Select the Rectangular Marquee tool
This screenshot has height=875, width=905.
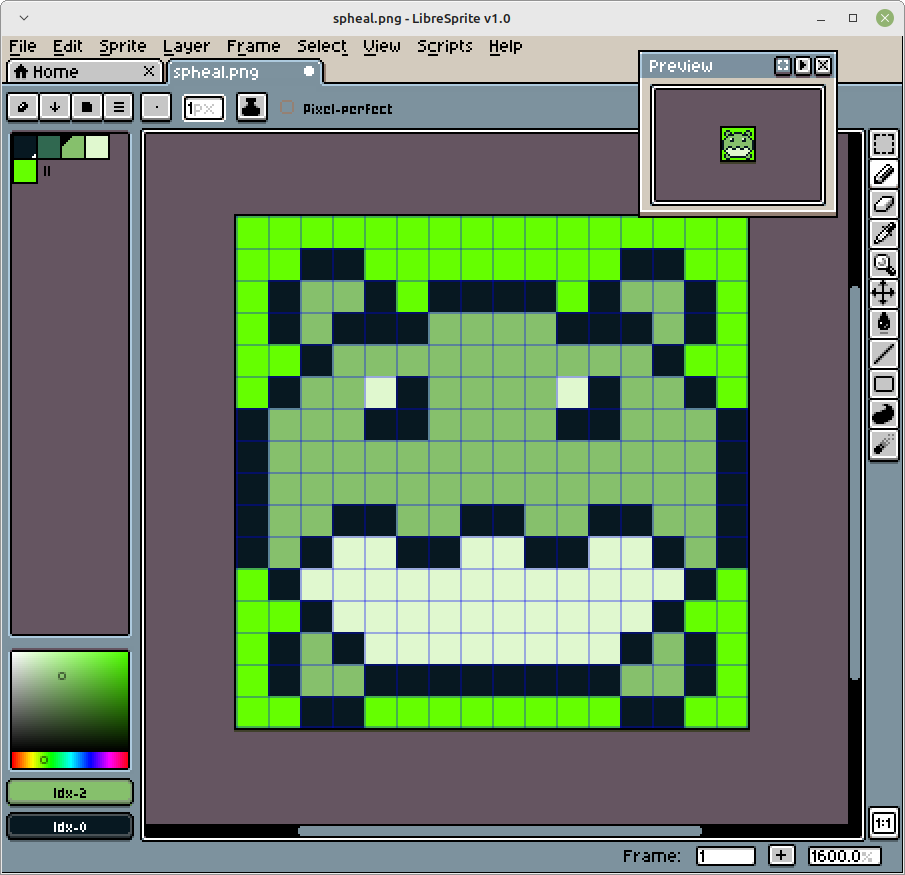pos(883,144)
